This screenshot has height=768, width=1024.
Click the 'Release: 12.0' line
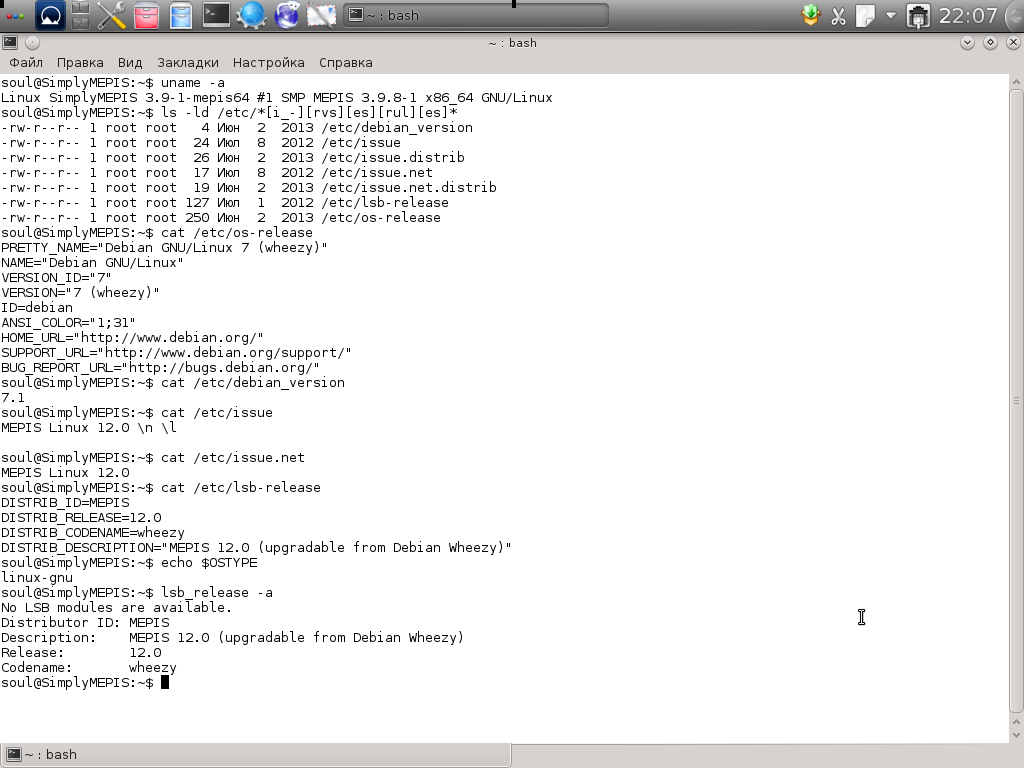pos(81,653)
